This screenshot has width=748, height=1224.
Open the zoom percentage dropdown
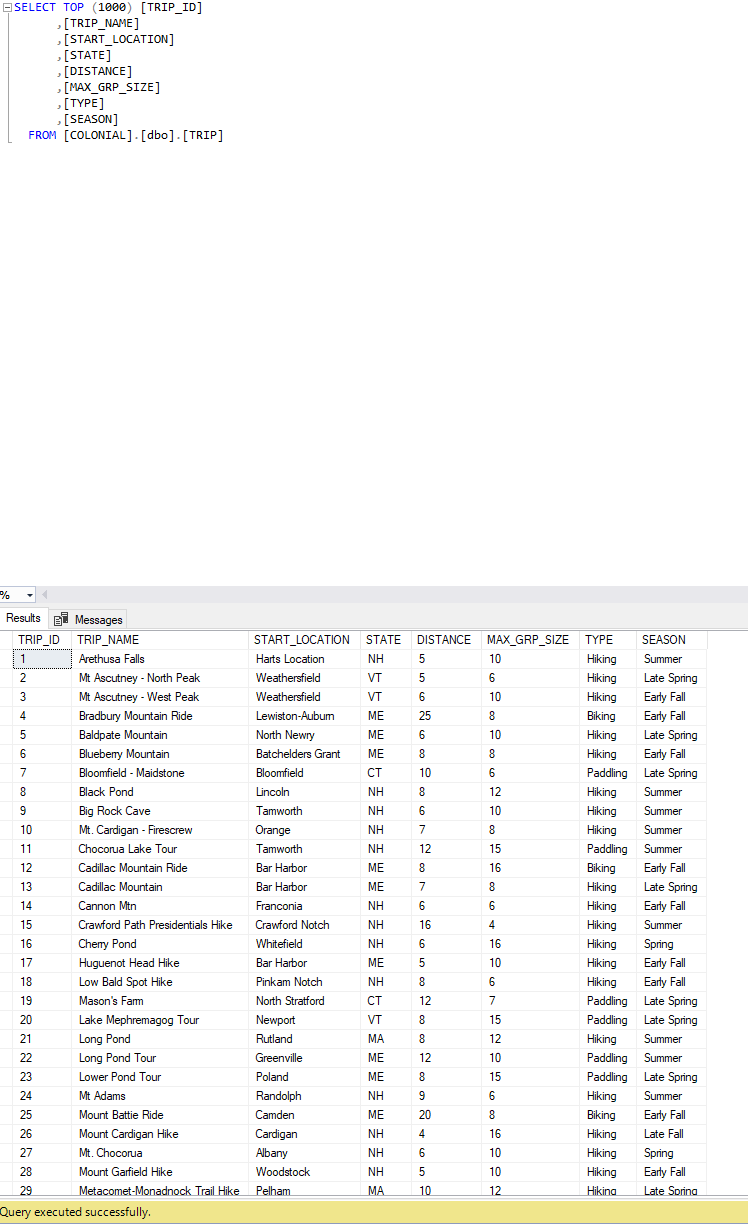point(29,595)
